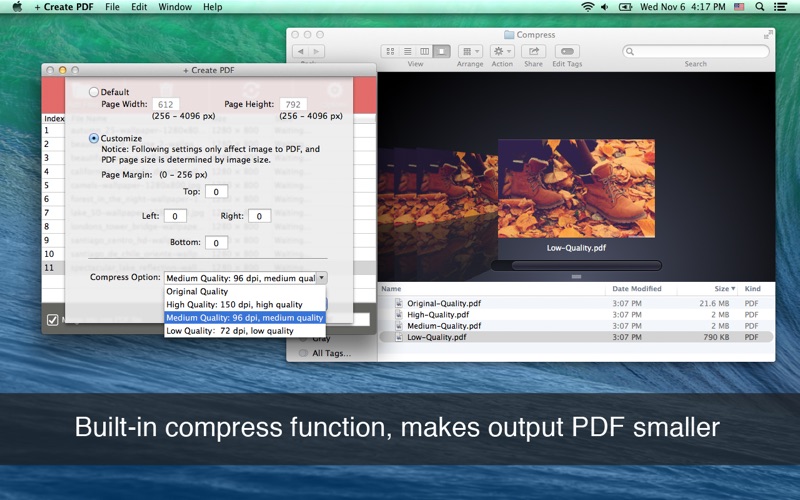
Task: Click the Finder Search field
Action: [696, 51]
